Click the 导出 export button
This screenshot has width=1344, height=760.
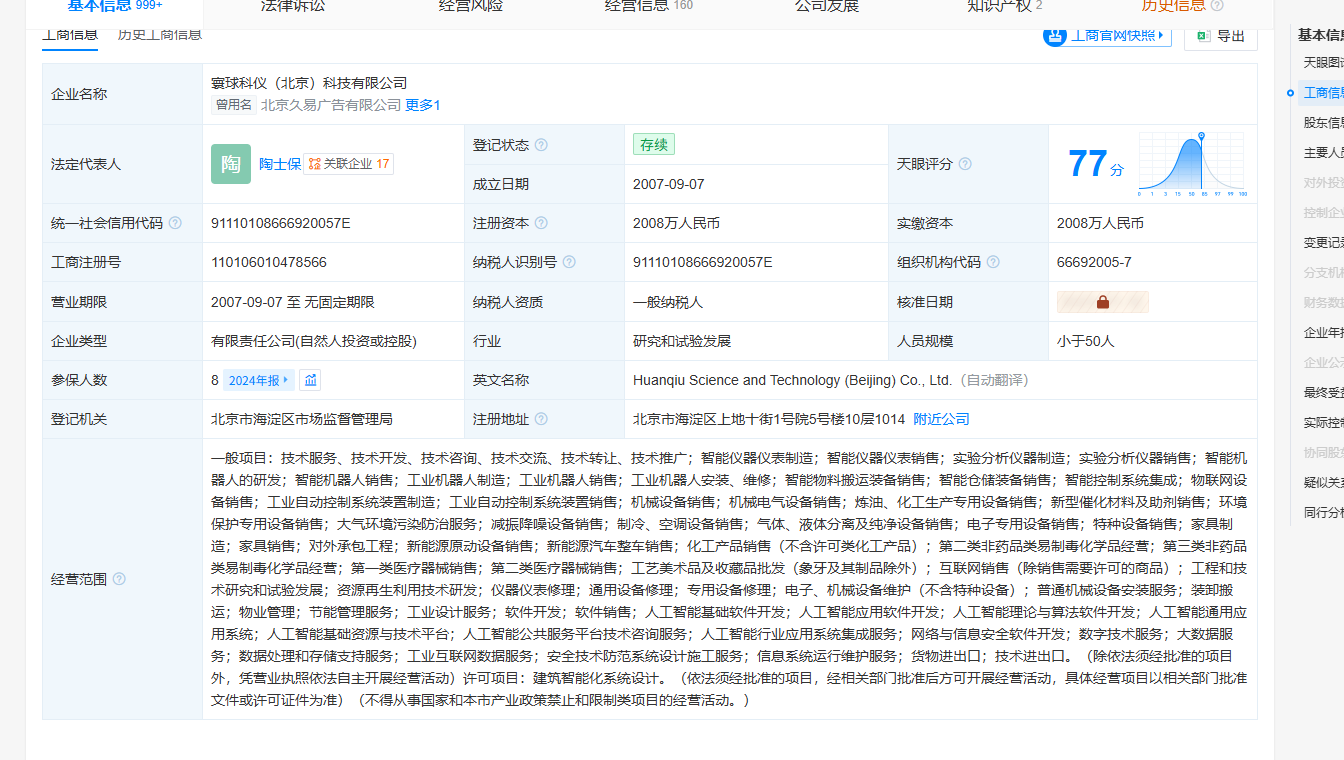1220,36
